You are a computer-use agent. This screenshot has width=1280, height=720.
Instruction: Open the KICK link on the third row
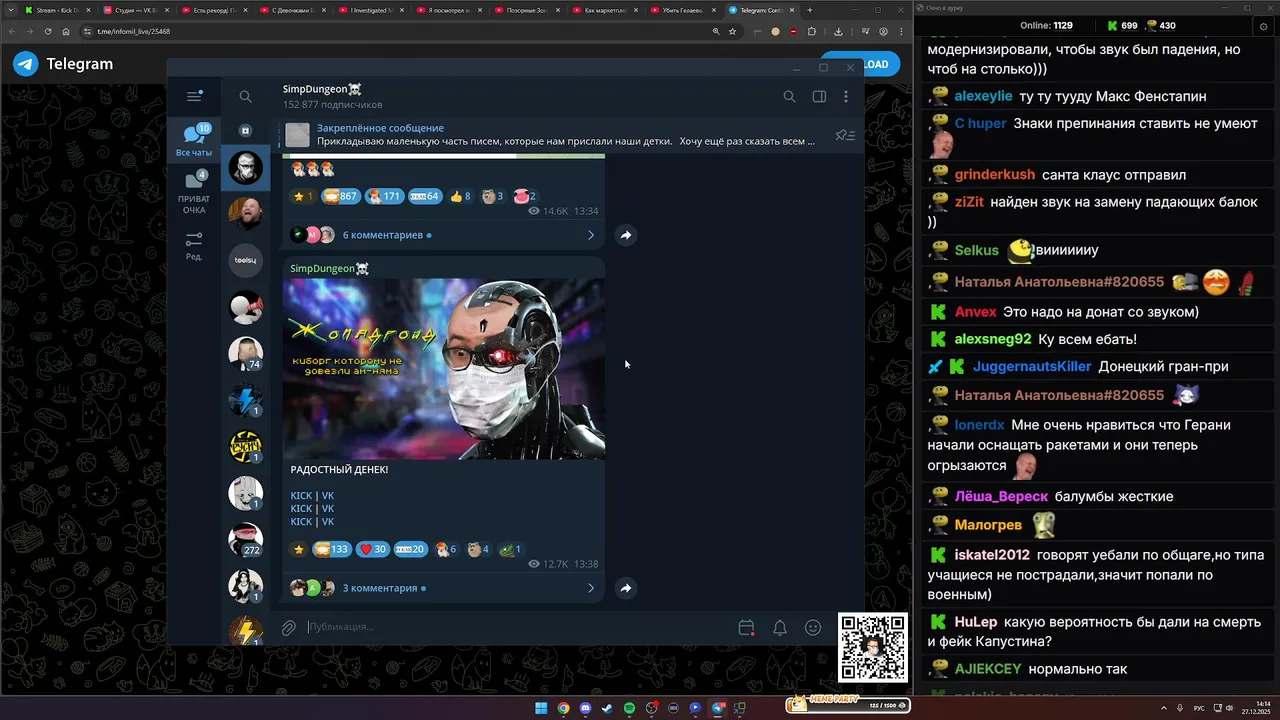pos(301,521)
